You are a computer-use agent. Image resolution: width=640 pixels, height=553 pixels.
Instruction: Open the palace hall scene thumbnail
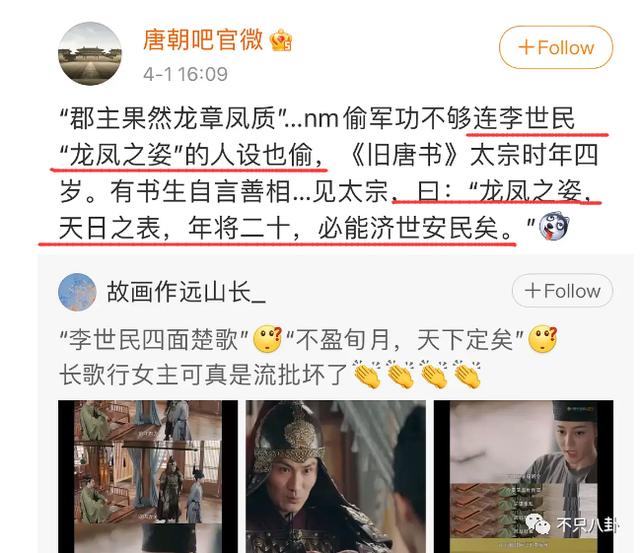(148, 476)
